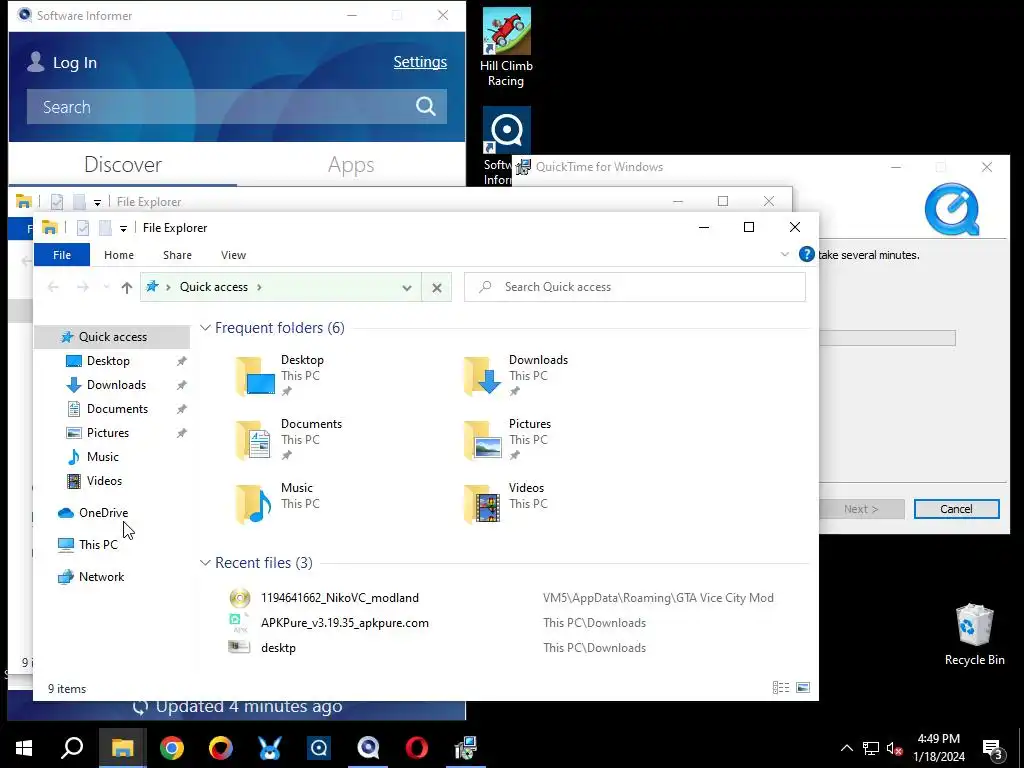Click Cancel in QuickTime installer
Viewport: 1024px width, 768px height.
956,509
